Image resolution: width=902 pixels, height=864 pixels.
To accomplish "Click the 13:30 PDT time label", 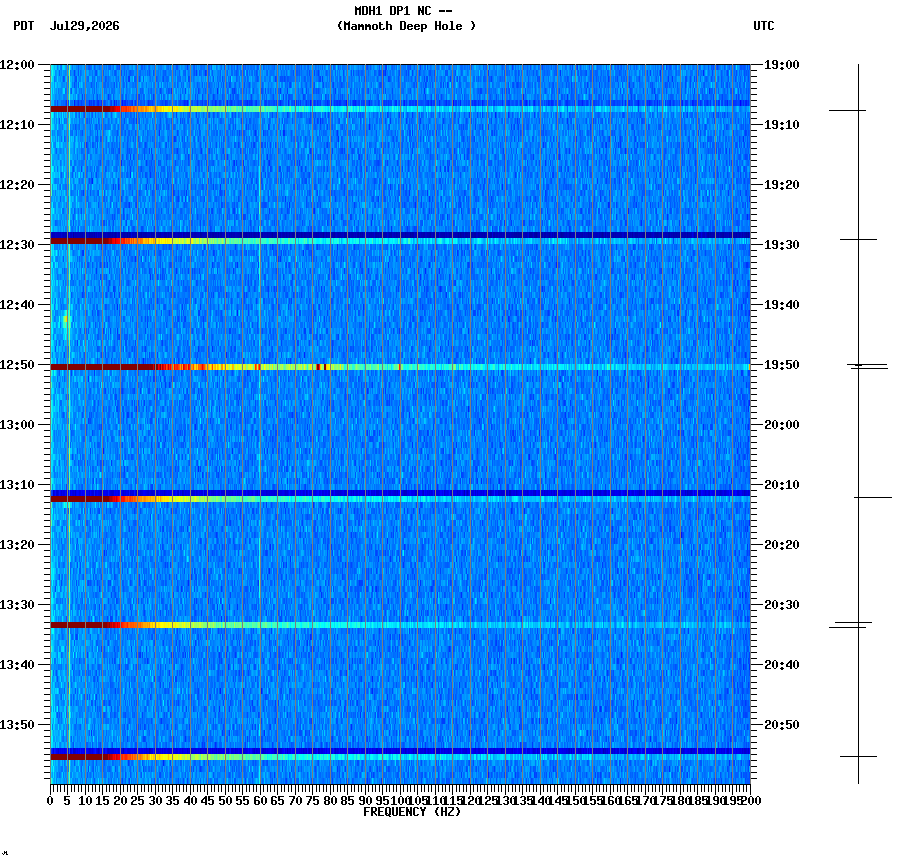I will click(17, 605).
